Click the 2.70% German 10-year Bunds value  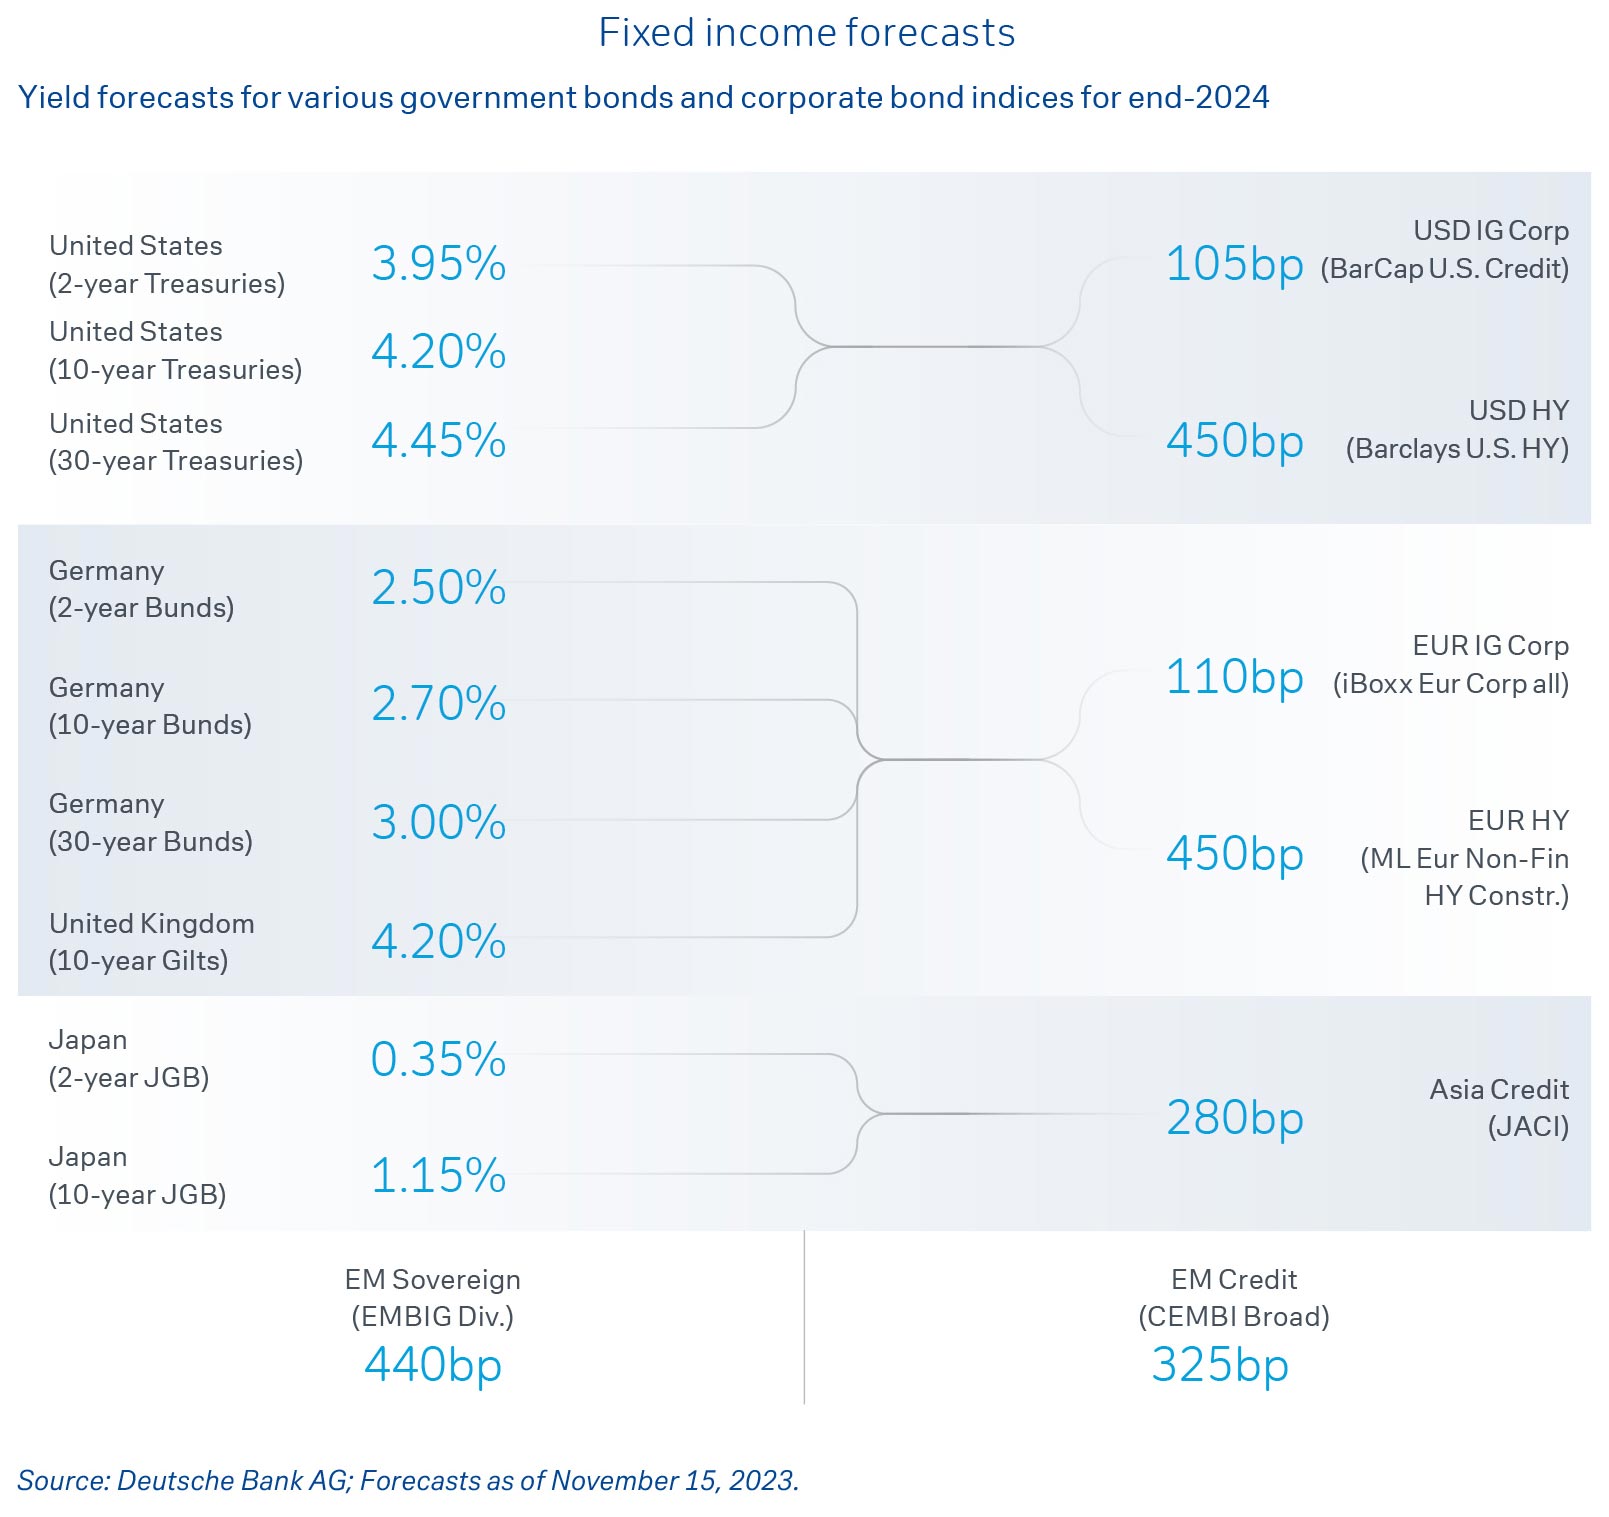point(438,704)
